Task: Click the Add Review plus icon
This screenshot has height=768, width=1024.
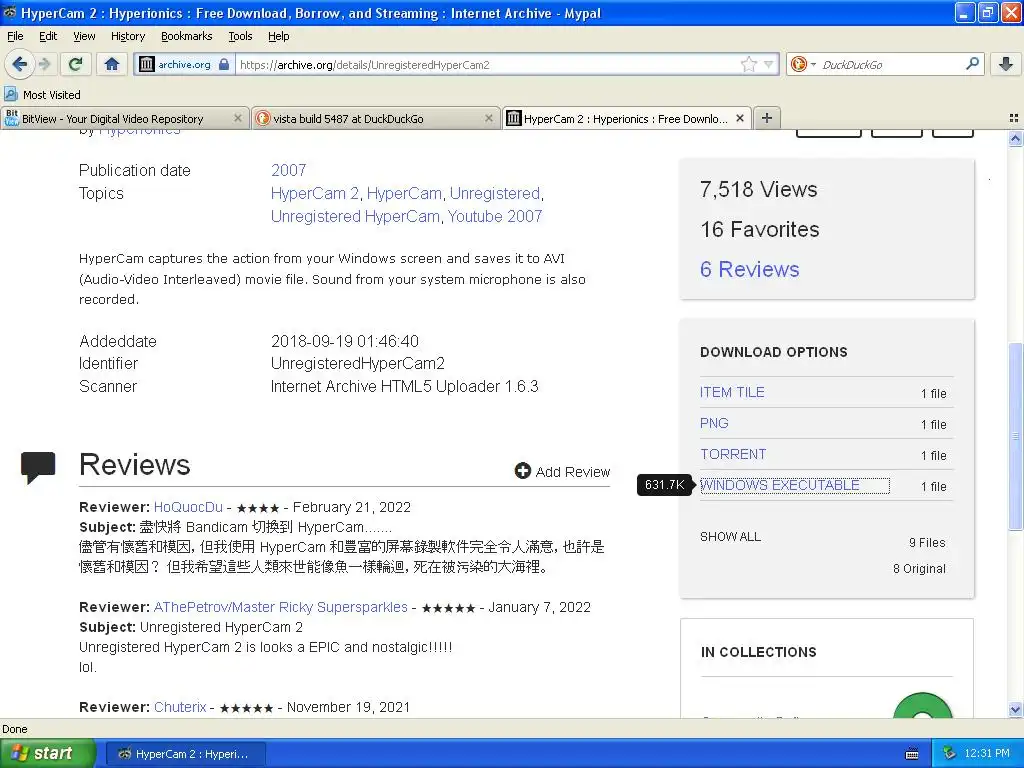Action: point(522,471)
